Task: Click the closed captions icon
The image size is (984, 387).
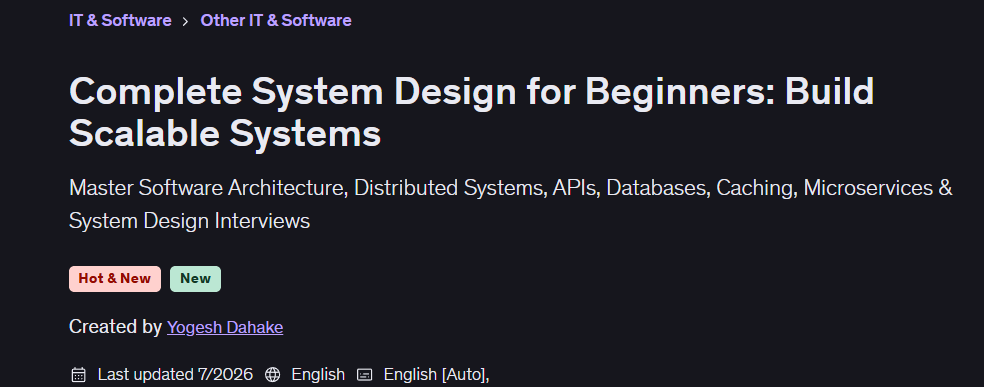Action: (x=365, y=375)
